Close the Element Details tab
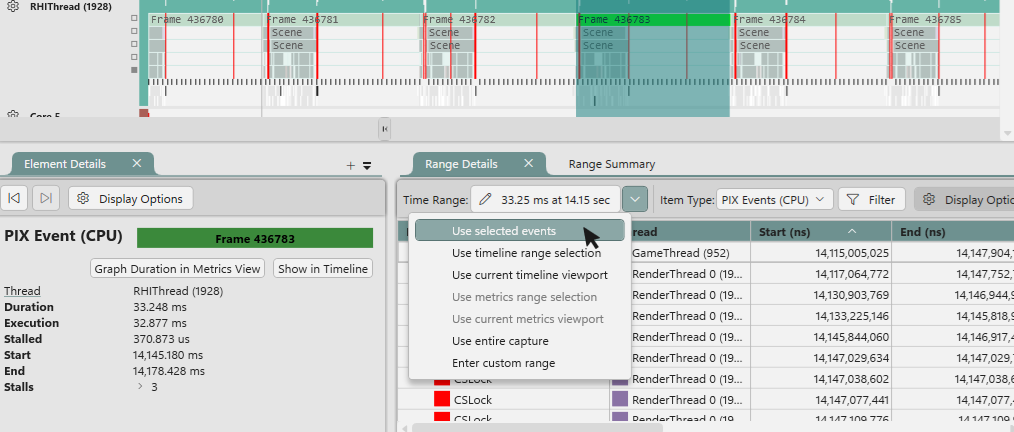 click(136, 163)
